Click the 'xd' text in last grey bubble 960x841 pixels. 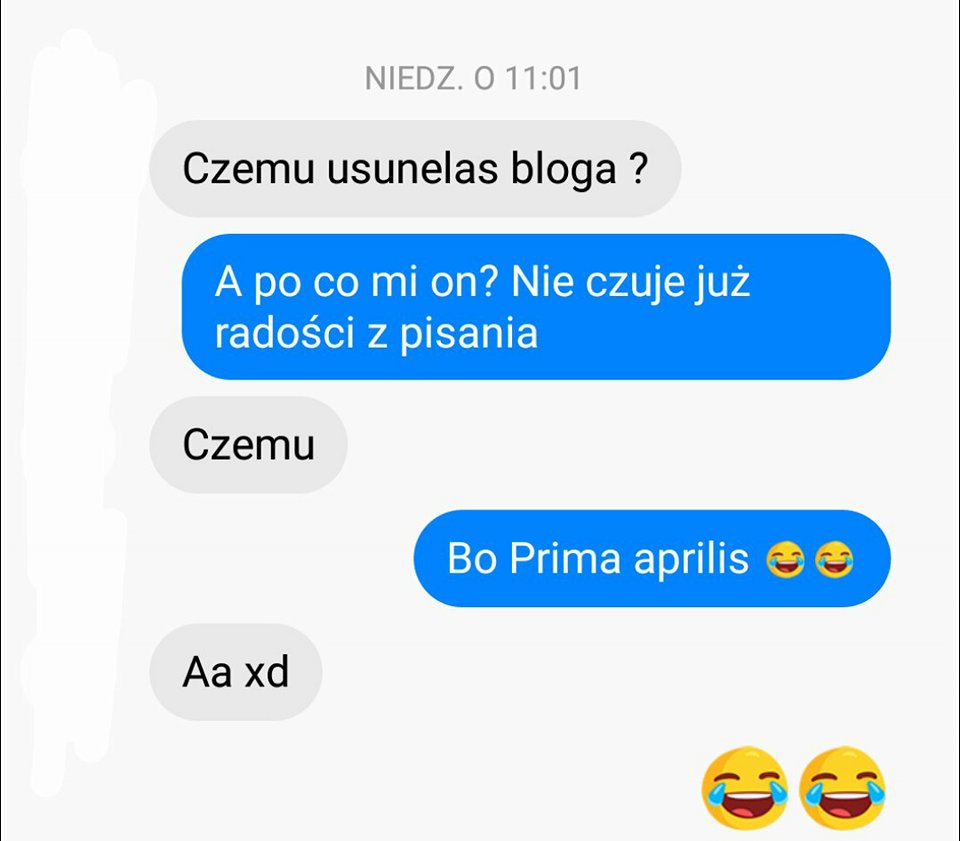266,672
